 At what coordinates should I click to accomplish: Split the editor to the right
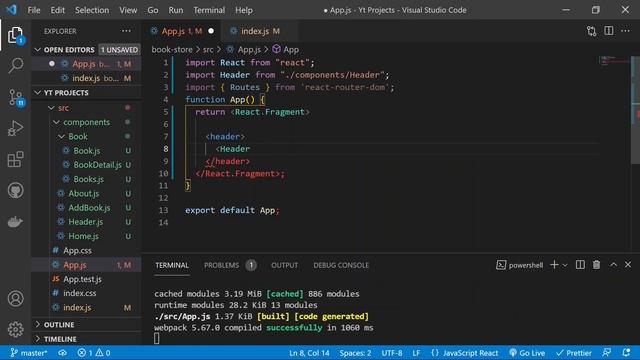609,31
